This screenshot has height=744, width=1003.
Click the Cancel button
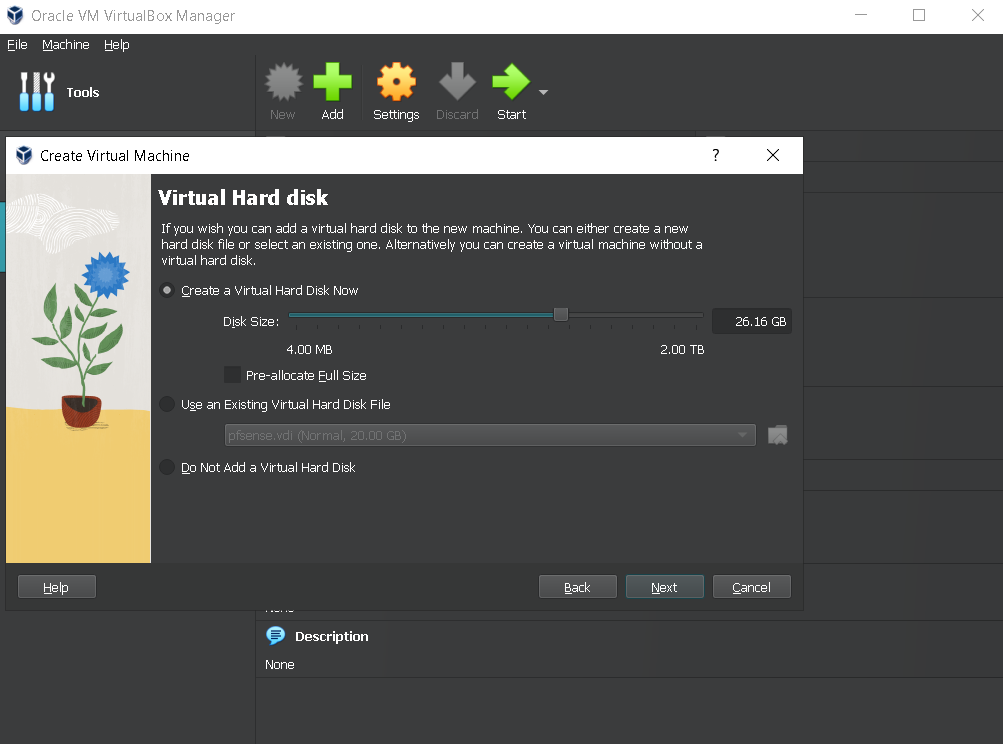pyautogui.click(x=752, y=587)
